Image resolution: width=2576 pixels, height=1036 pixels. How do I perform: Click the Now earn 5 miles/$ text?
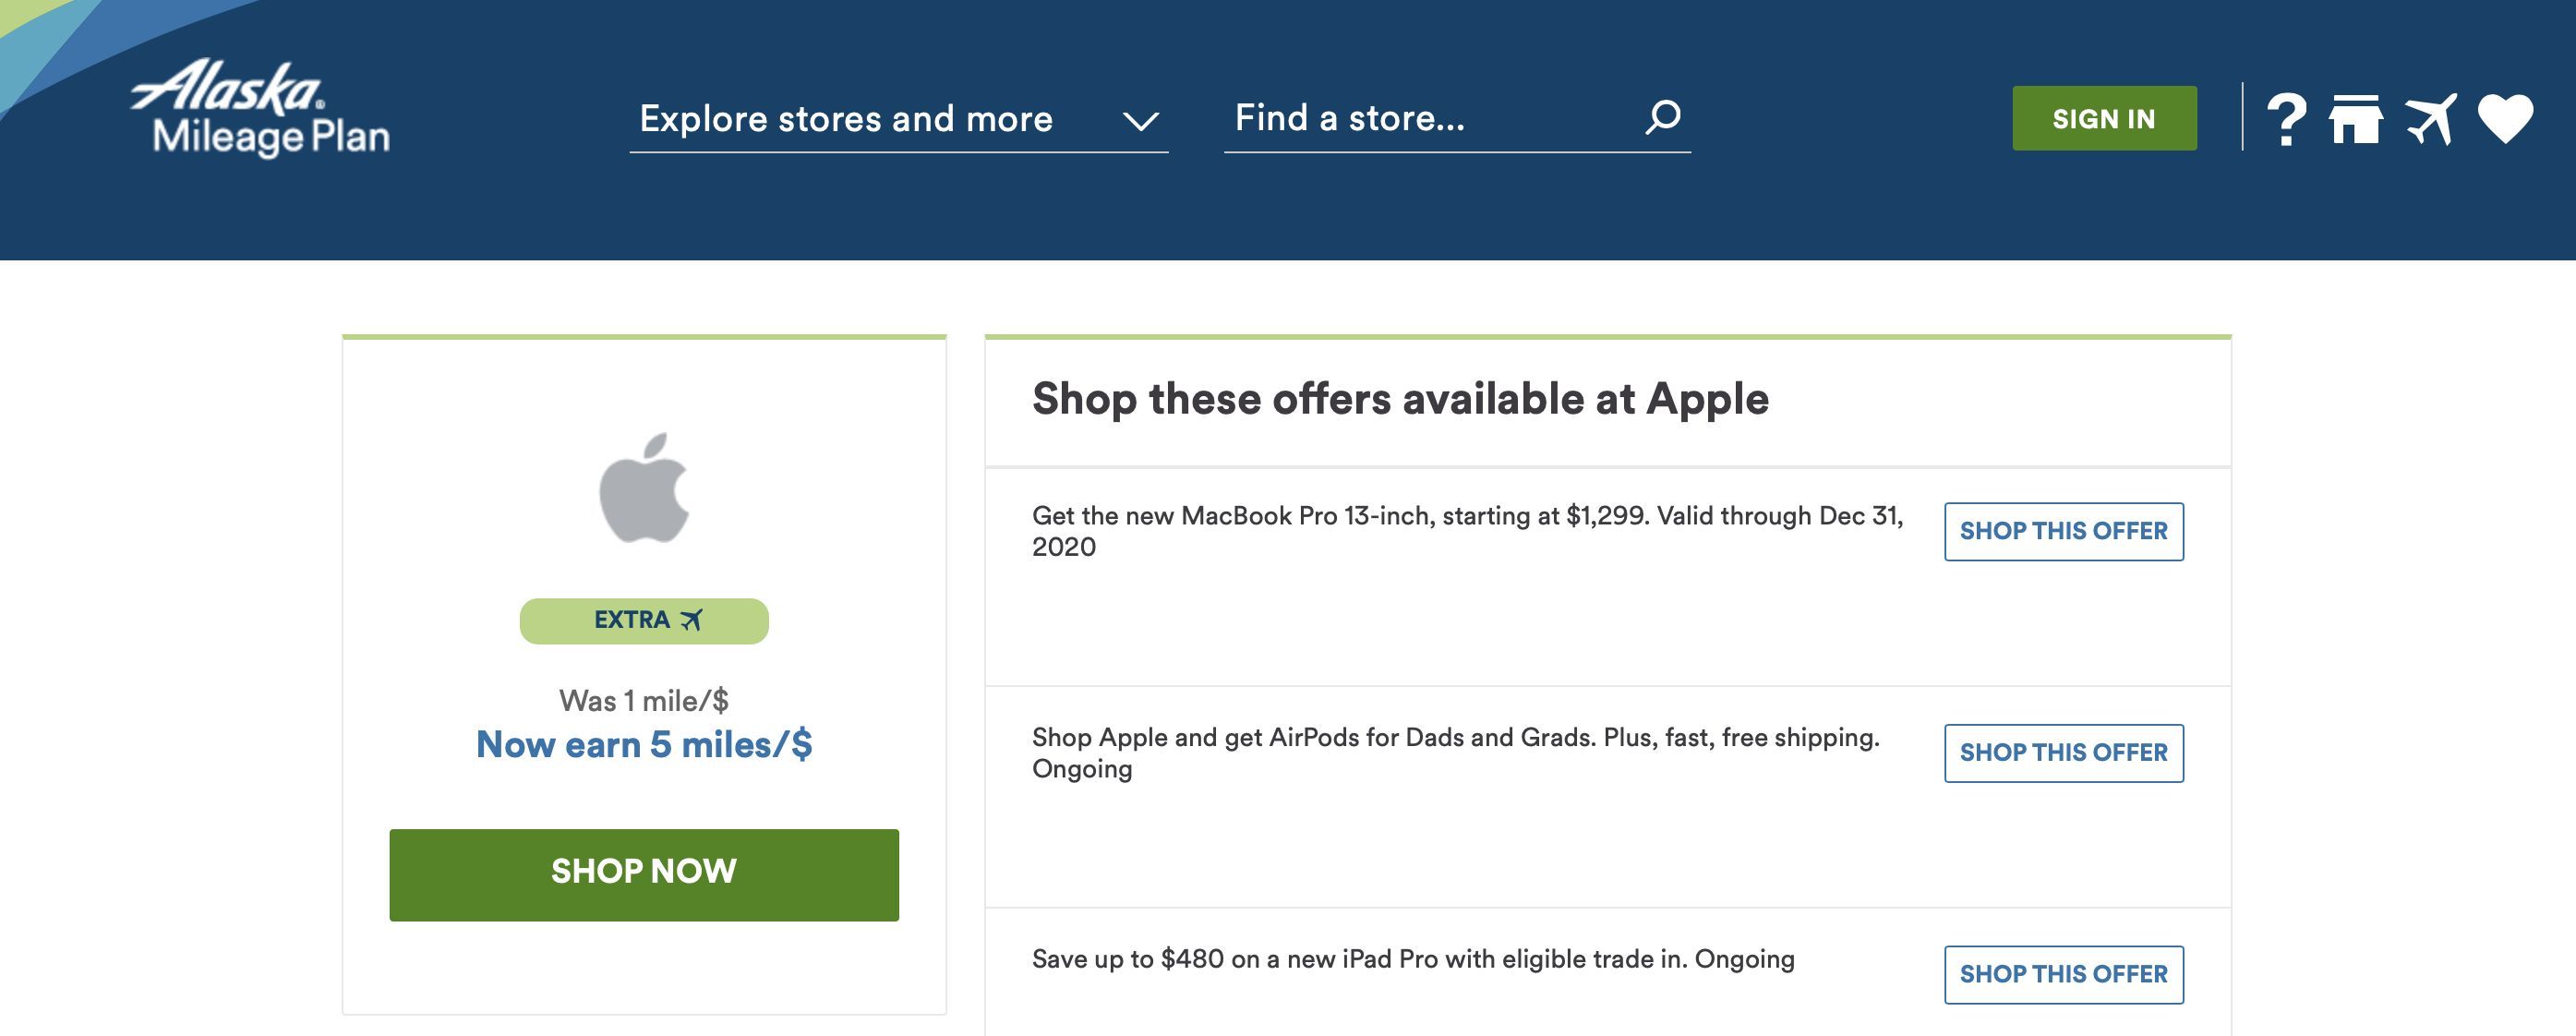point(644,745)
